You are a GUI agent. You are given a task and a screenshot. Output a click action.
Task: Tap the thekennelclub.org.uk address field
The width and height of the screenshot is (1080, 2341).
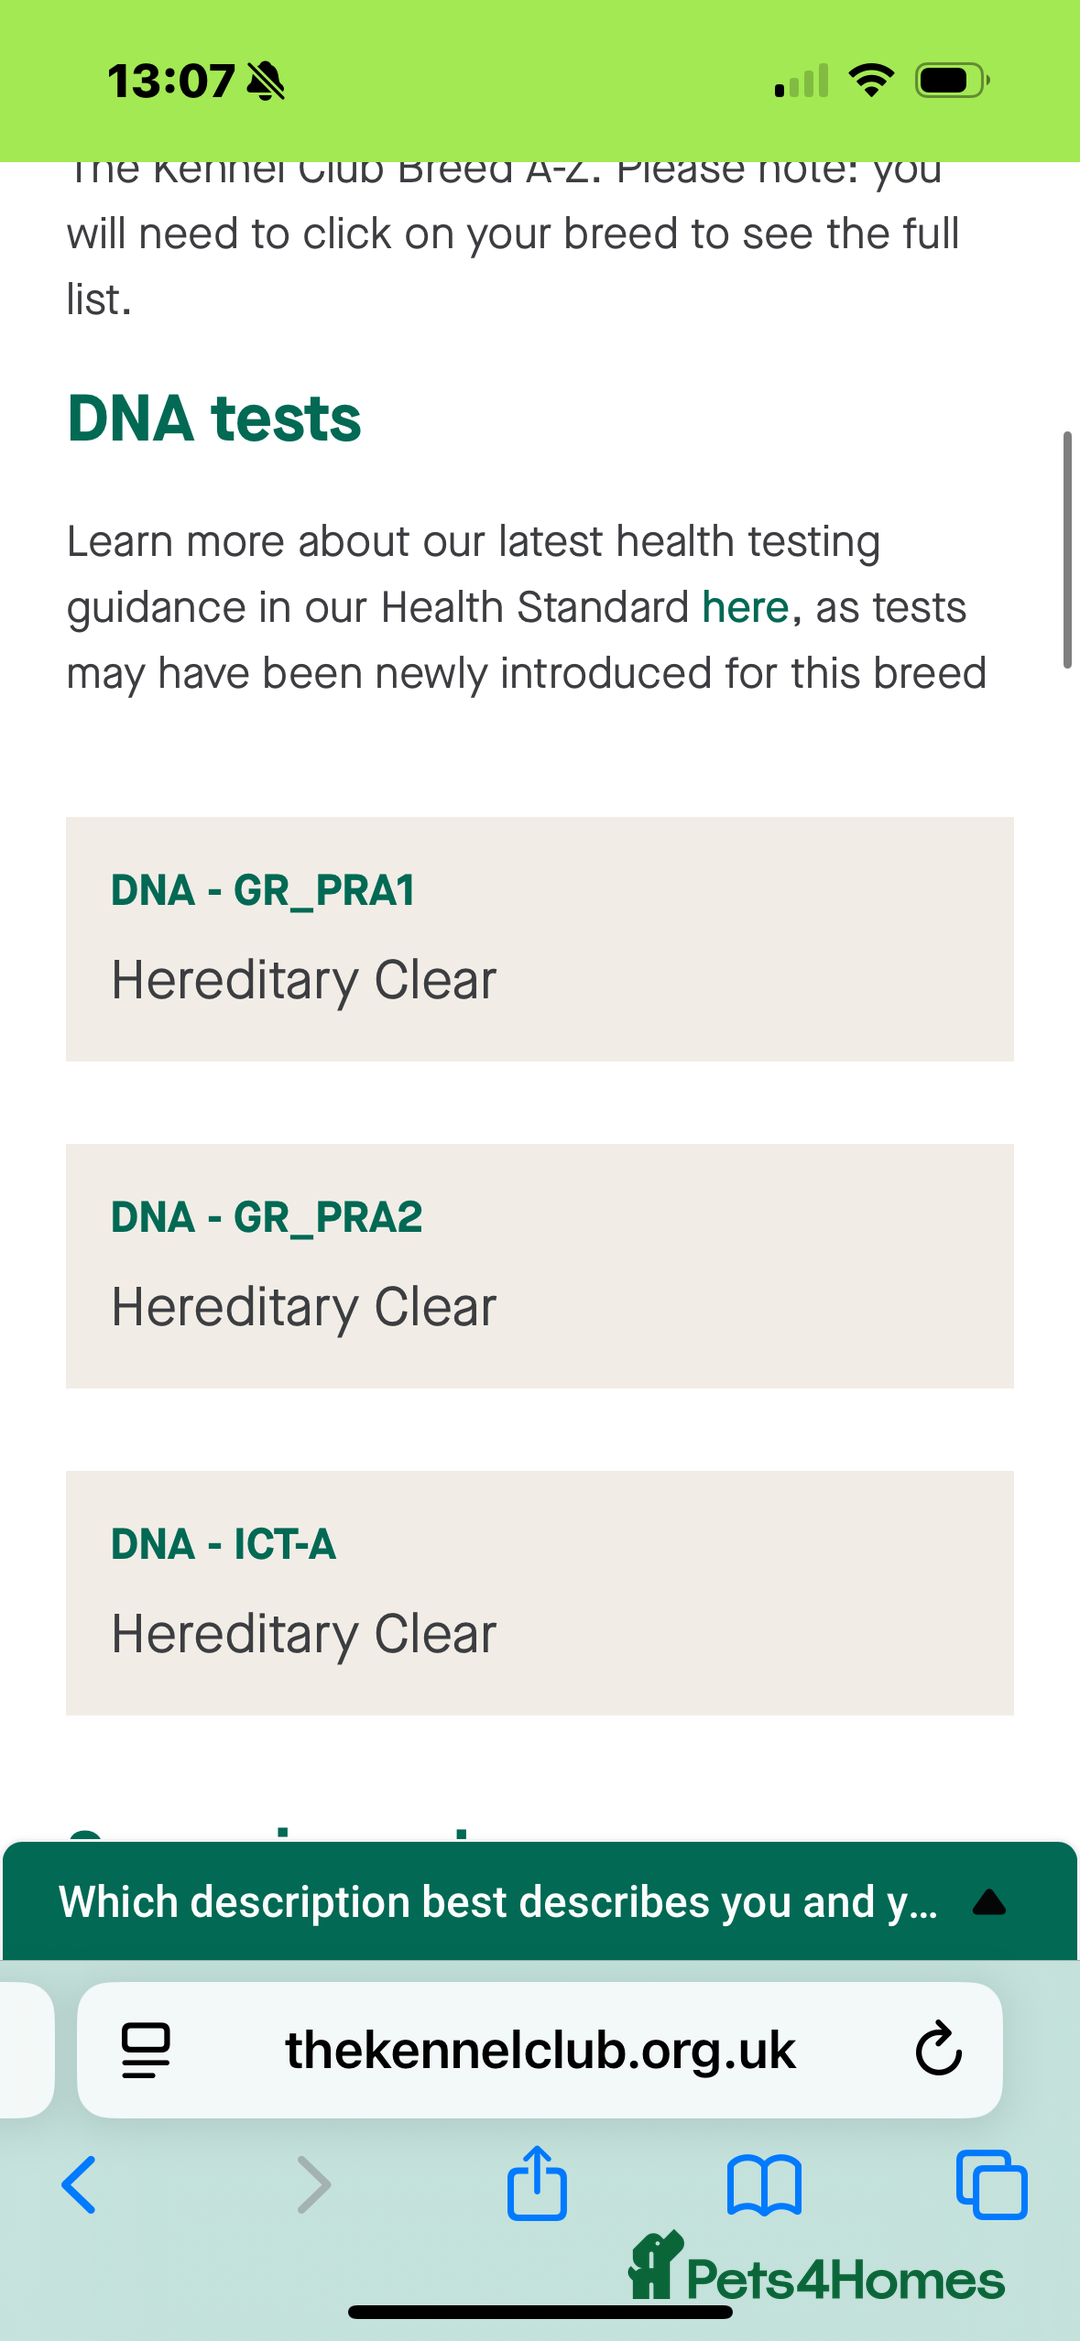point(540,2049)
